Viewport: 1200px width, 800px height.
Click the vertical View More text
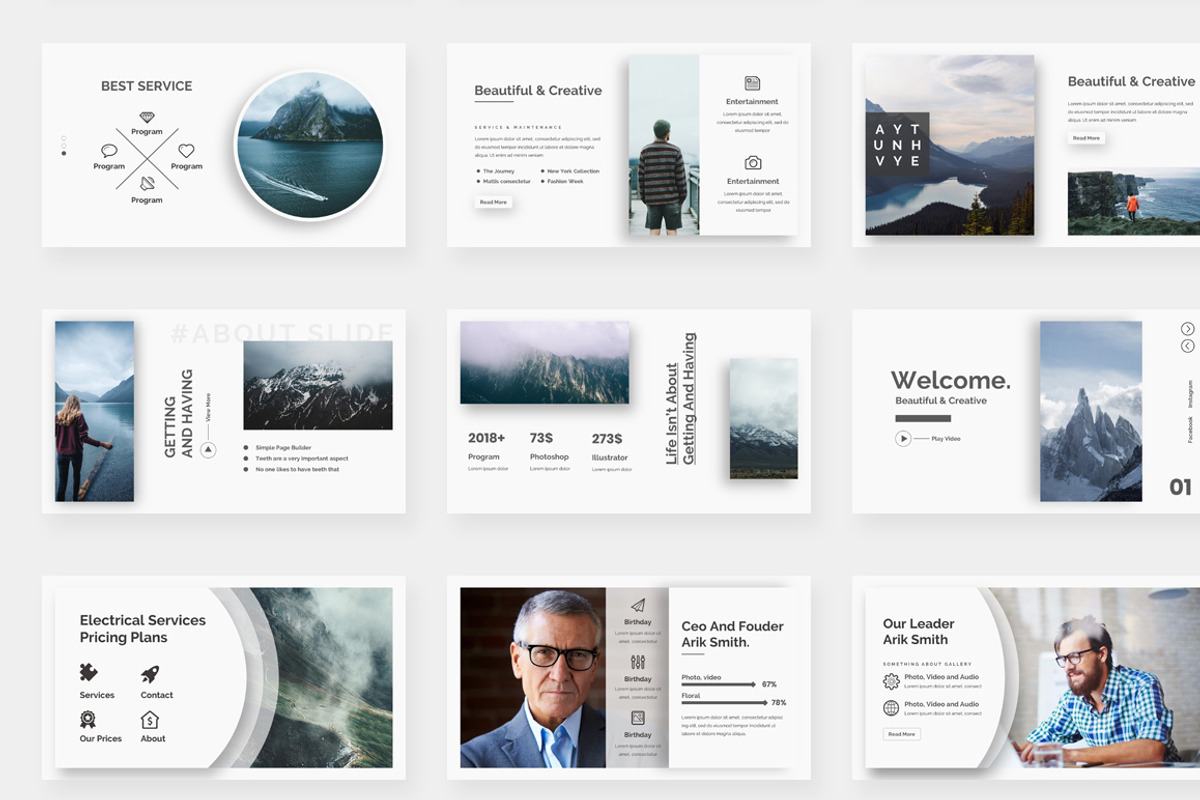click(x=208, y=407)
